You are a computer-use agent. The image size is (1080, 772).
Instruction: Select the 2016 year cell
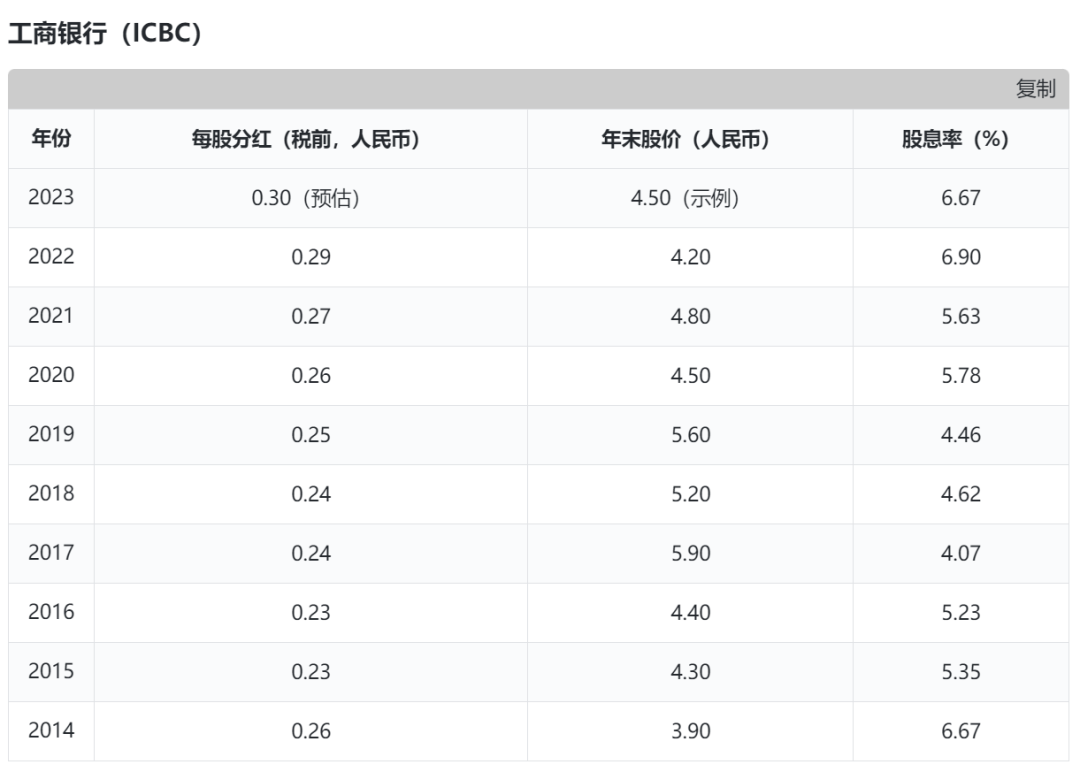(51, 612)
